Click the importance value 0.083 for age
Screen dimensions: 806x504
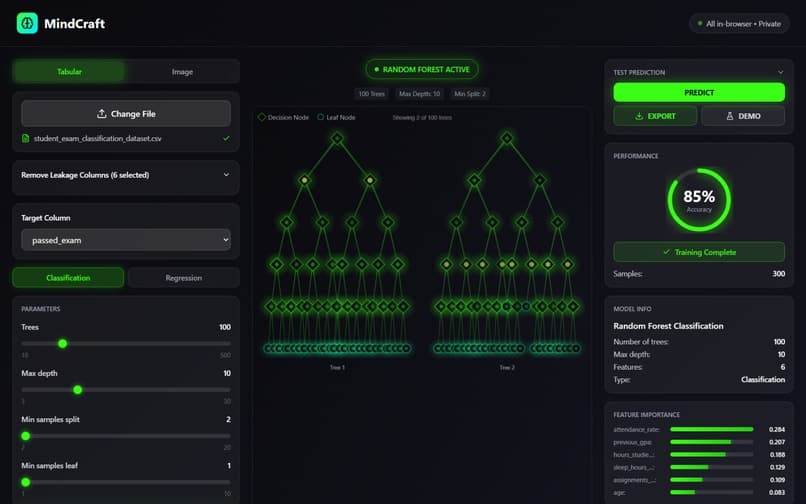777,492
